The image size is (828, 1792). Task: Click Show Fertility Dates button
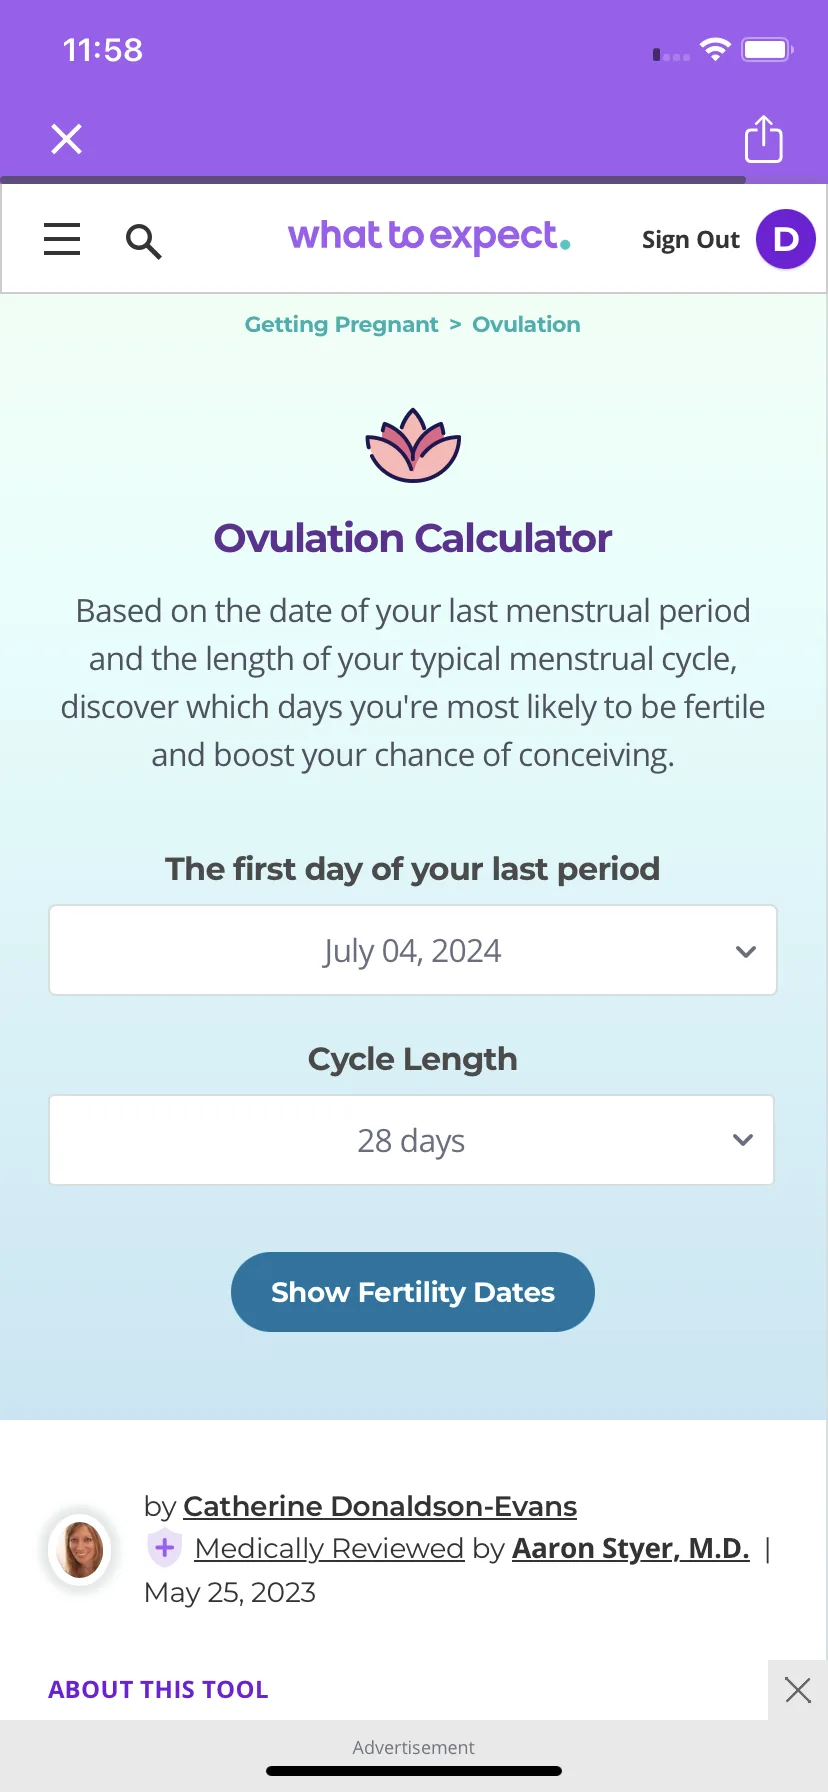pos(413,1292)
